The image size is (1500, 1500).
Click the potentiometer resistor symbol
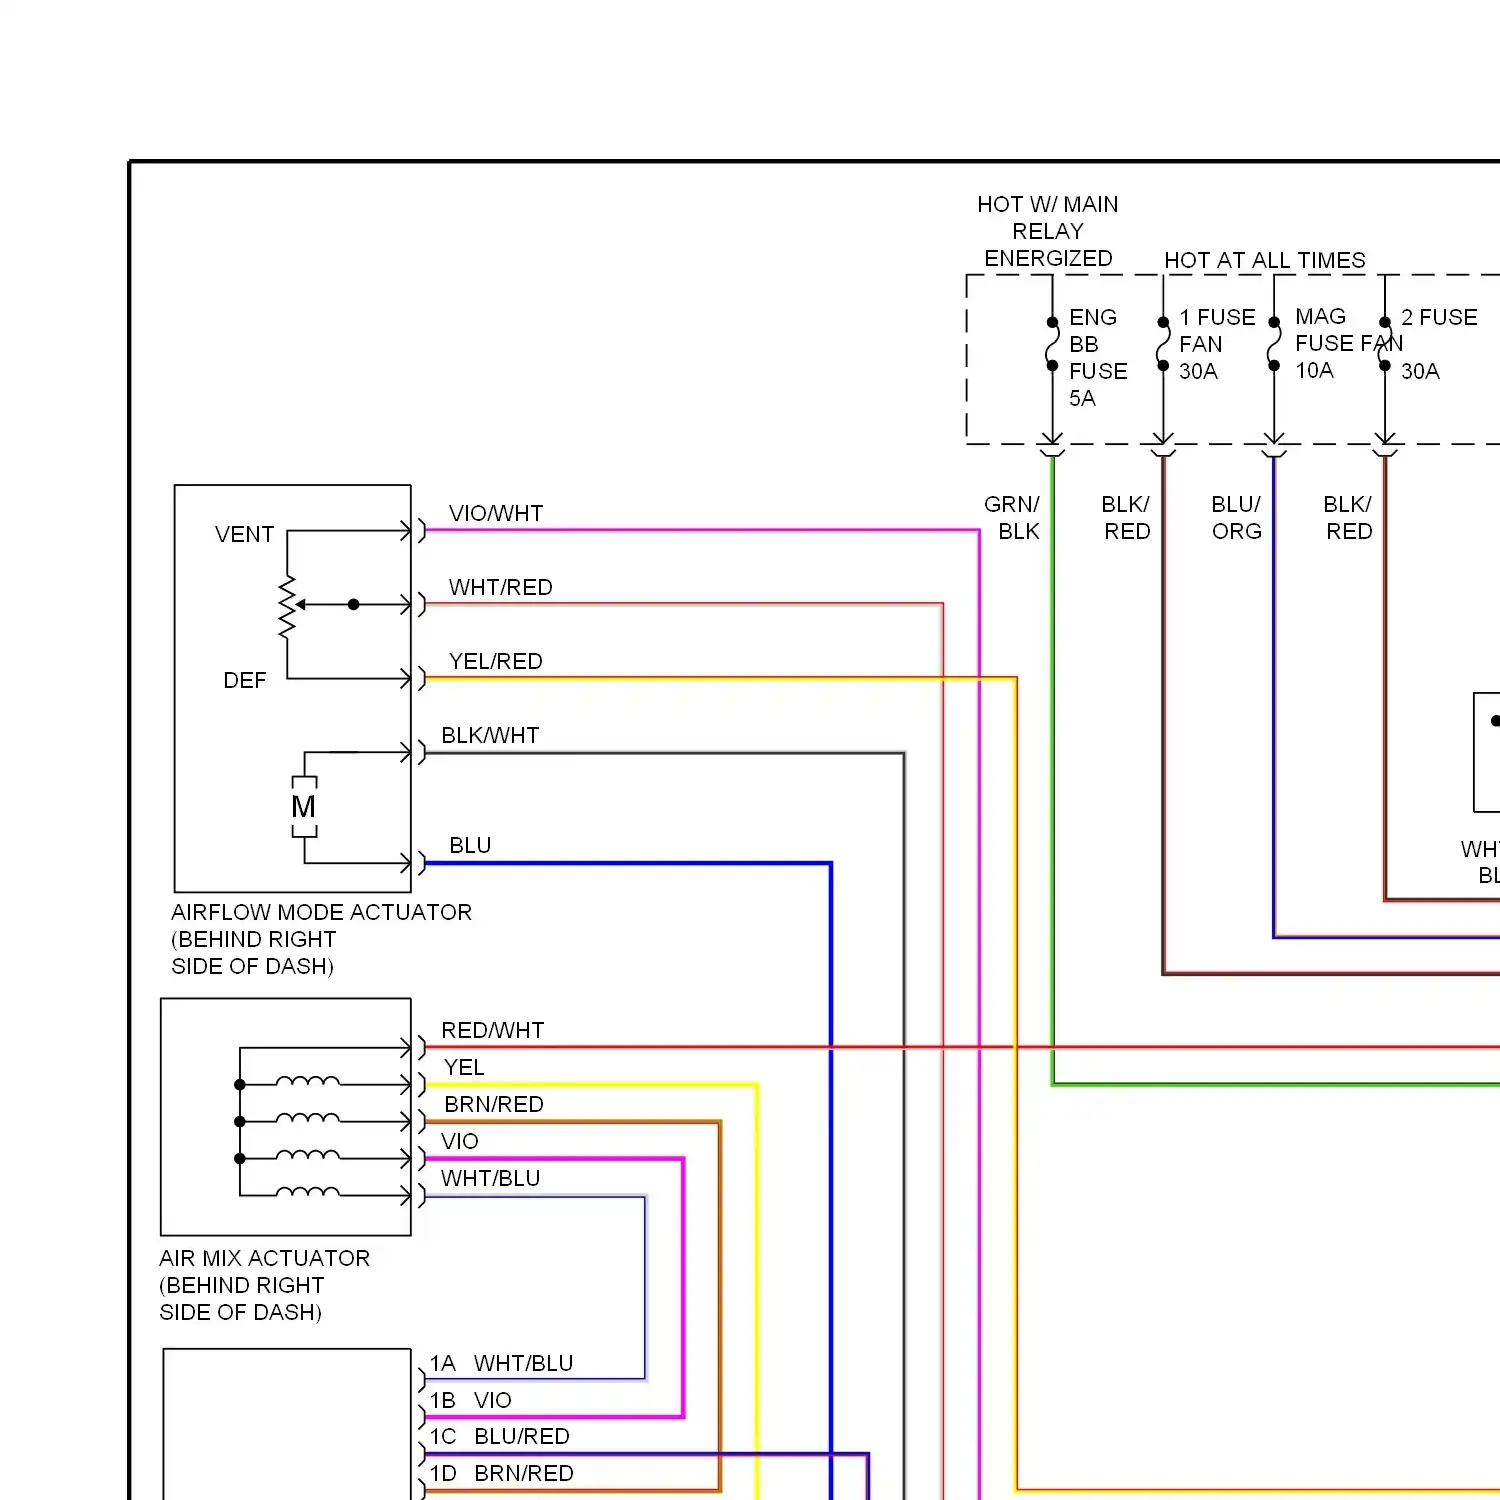[x=288, y=606]
